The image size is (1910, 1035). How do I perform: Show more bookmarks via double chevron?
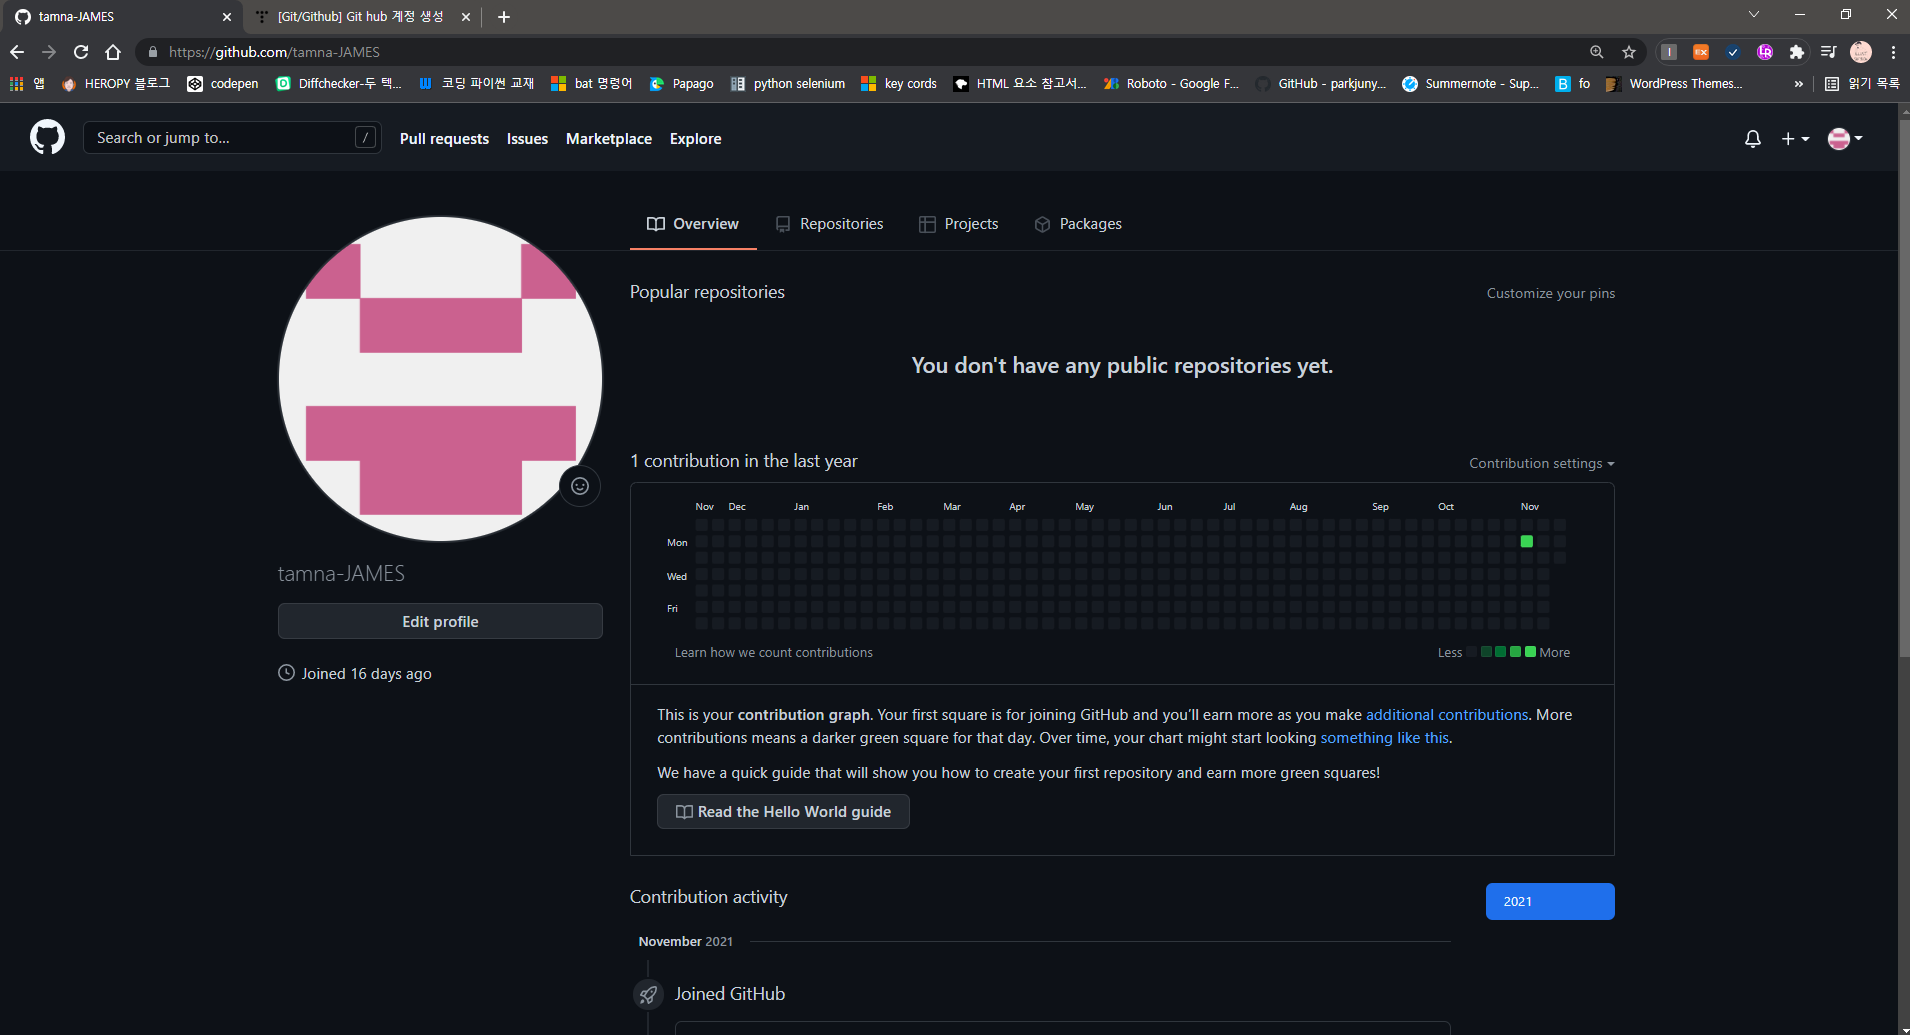coord(1799,84)
